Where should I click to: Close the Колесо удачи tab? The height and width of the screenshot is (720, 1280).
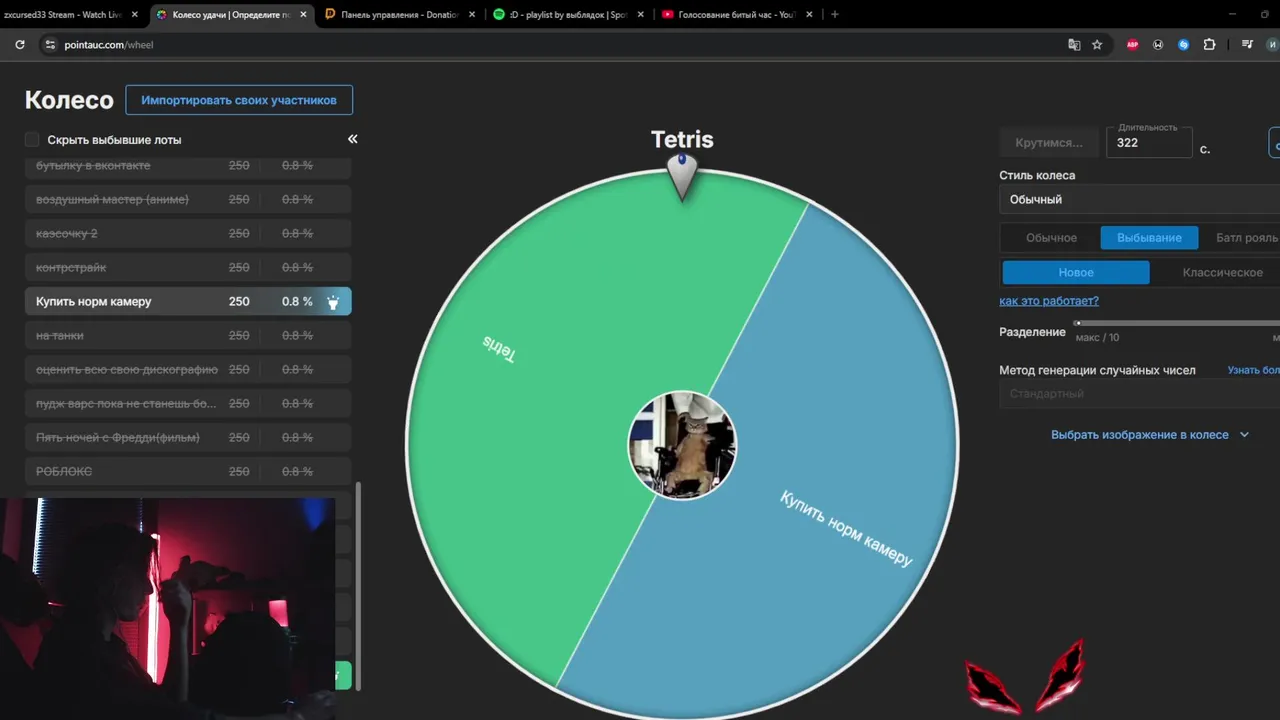click(303, 14)
